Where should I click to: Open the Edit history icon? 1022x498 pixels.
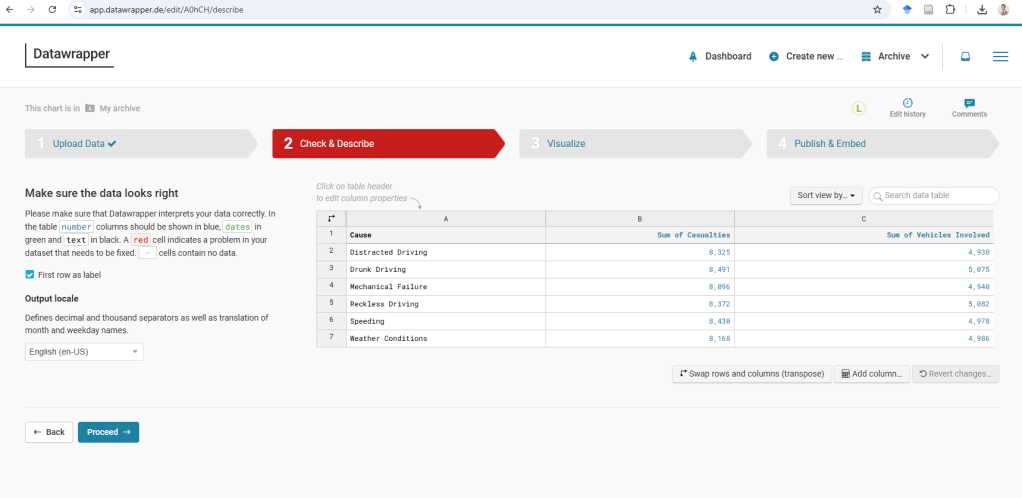point(907,103)
